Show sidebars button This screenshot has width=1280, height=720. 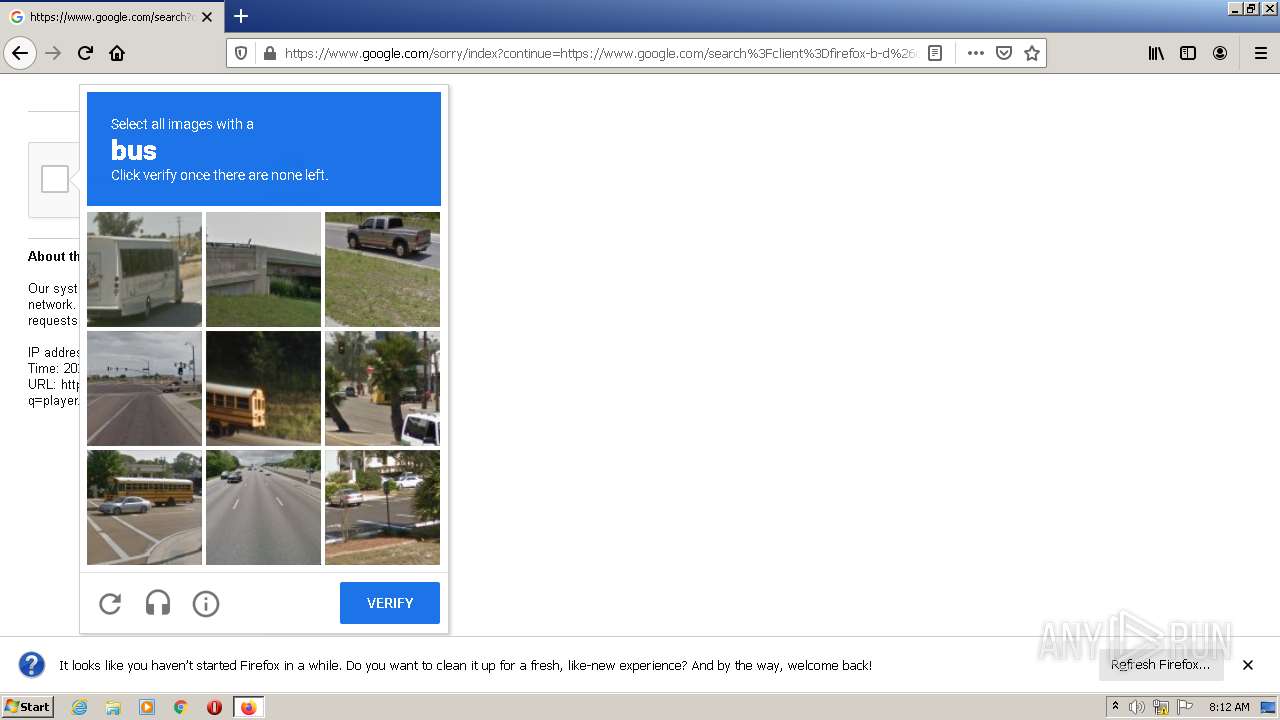[1188, 53]
